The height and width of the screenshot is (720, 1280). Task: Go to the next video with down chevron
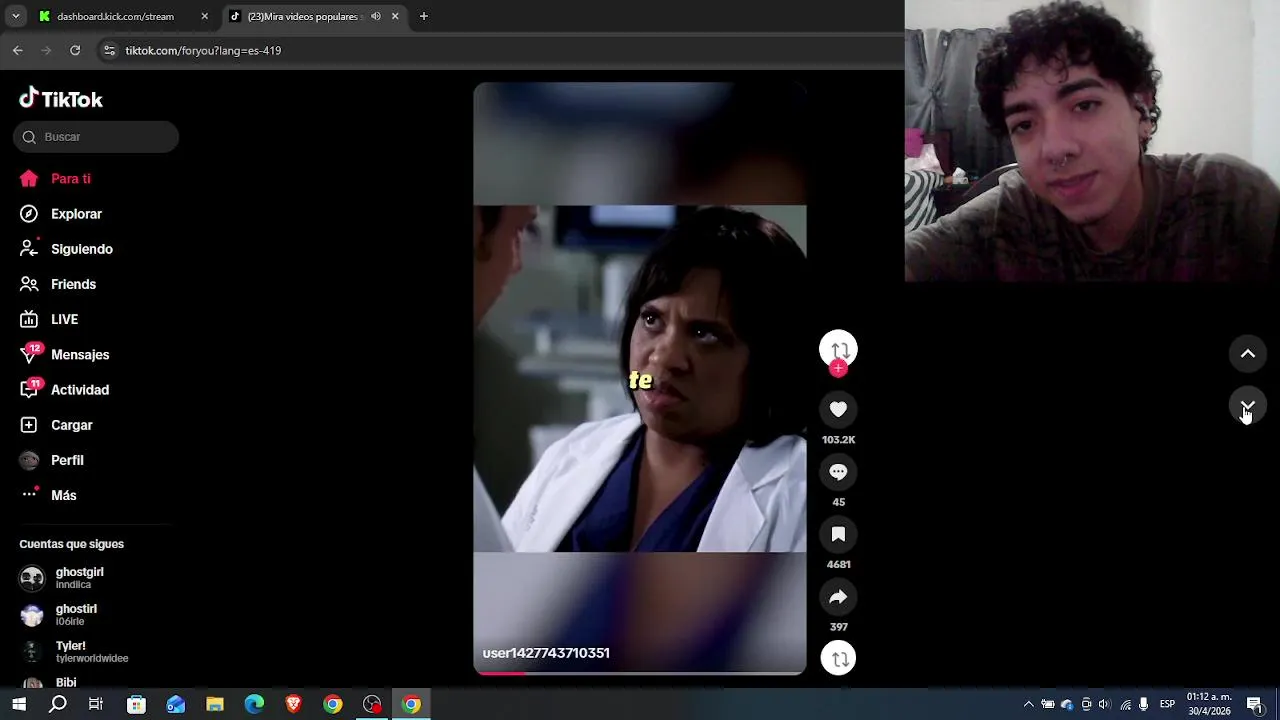click(1248, 406)
